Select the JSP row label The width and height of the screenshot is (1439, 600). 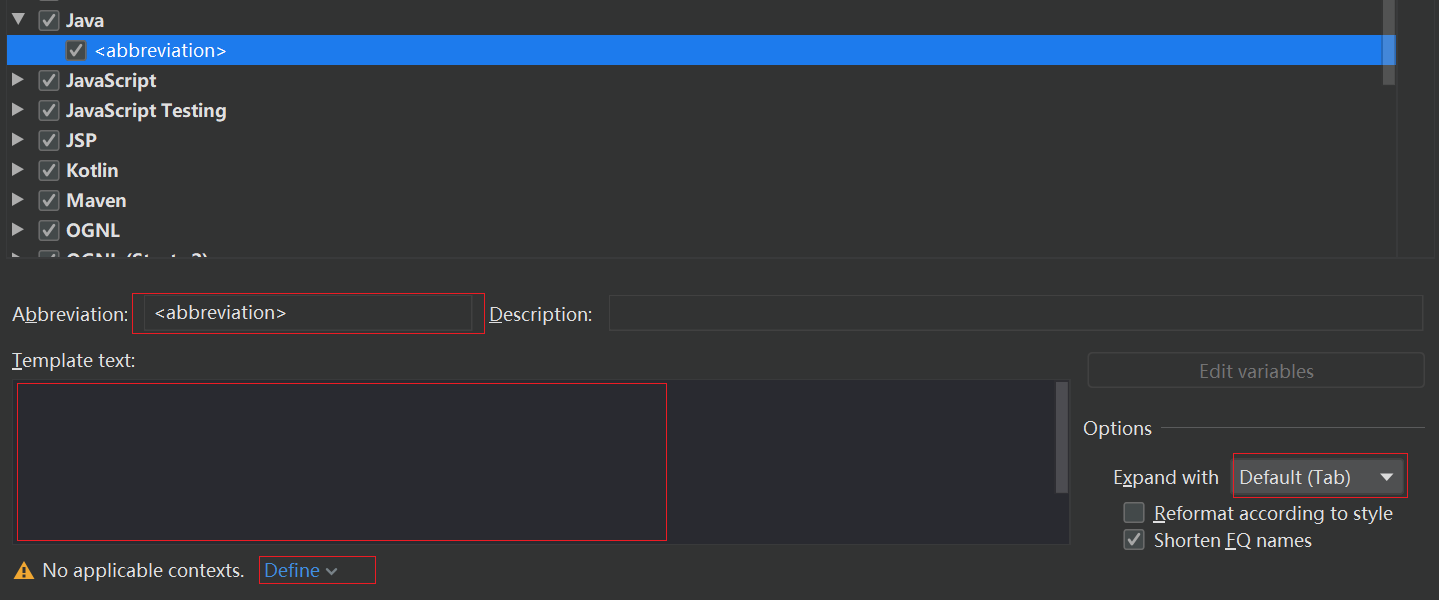point(81,140)
